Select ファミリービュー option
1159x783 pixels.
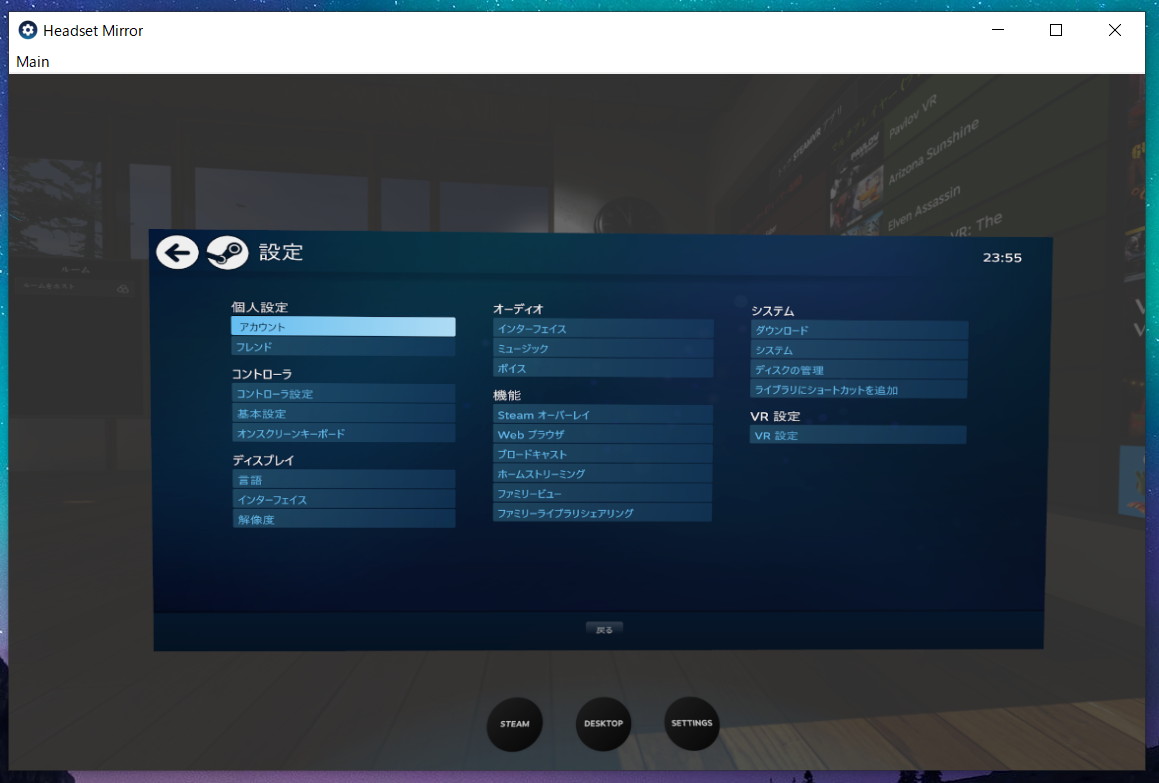(x=602, y=493)
